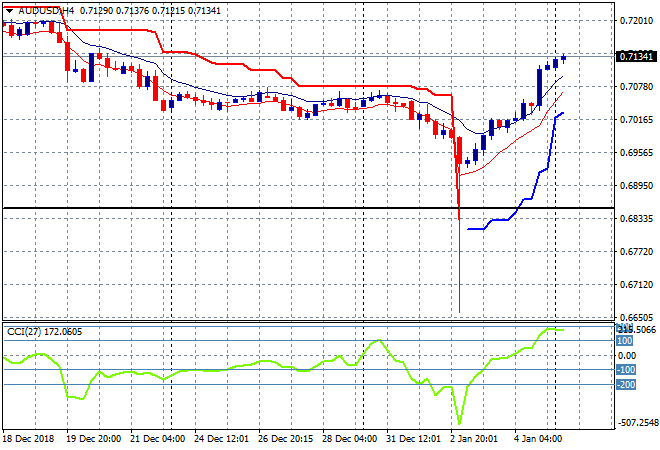Image resolution: width=660 pixels, height=450 pixels.
Task: Select the OHLC values 0.71290 0.71376 0.71215 0.71341
Action: tap(150, 11)
